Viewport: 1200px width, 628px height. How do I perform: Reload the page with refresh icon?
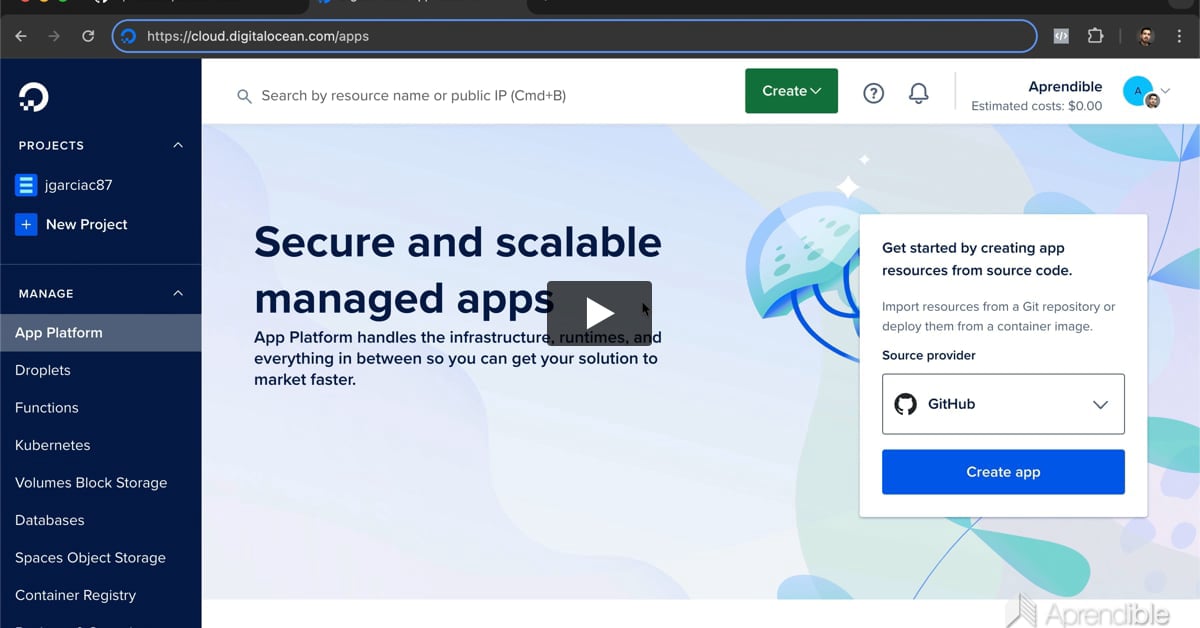[88, 36]
